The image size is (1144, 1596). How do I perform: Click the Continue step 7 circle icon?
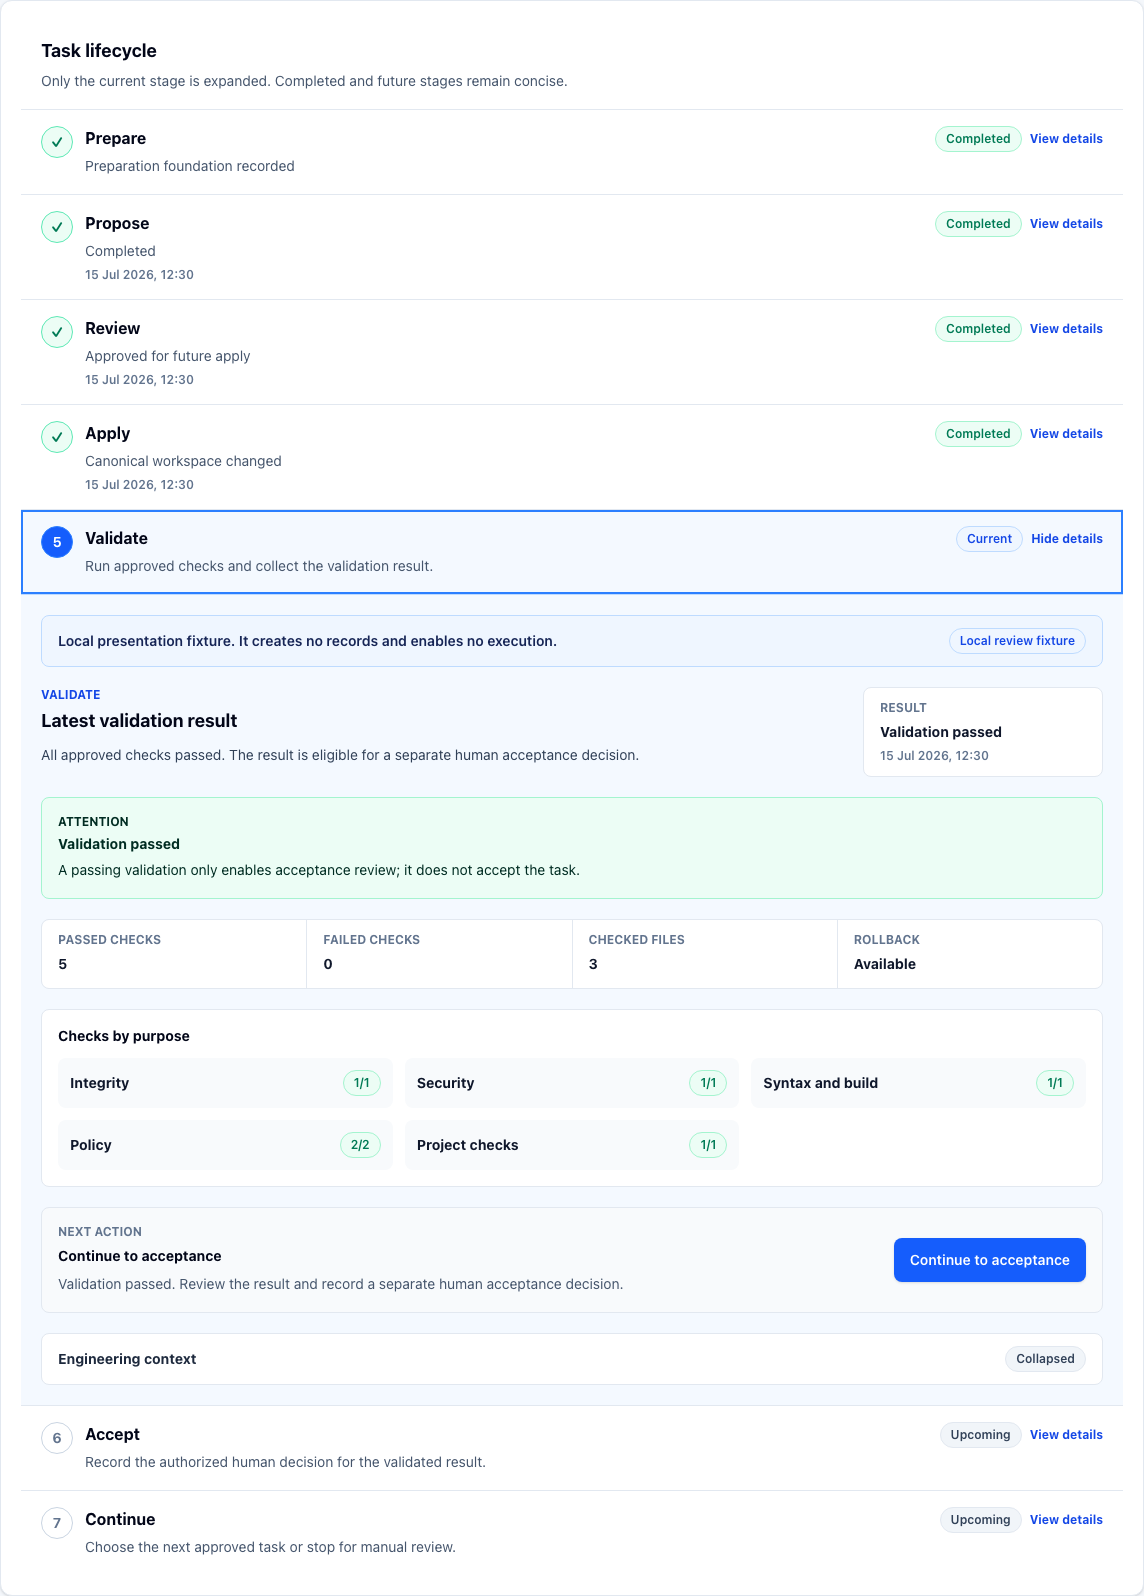tap(57, 1523)
